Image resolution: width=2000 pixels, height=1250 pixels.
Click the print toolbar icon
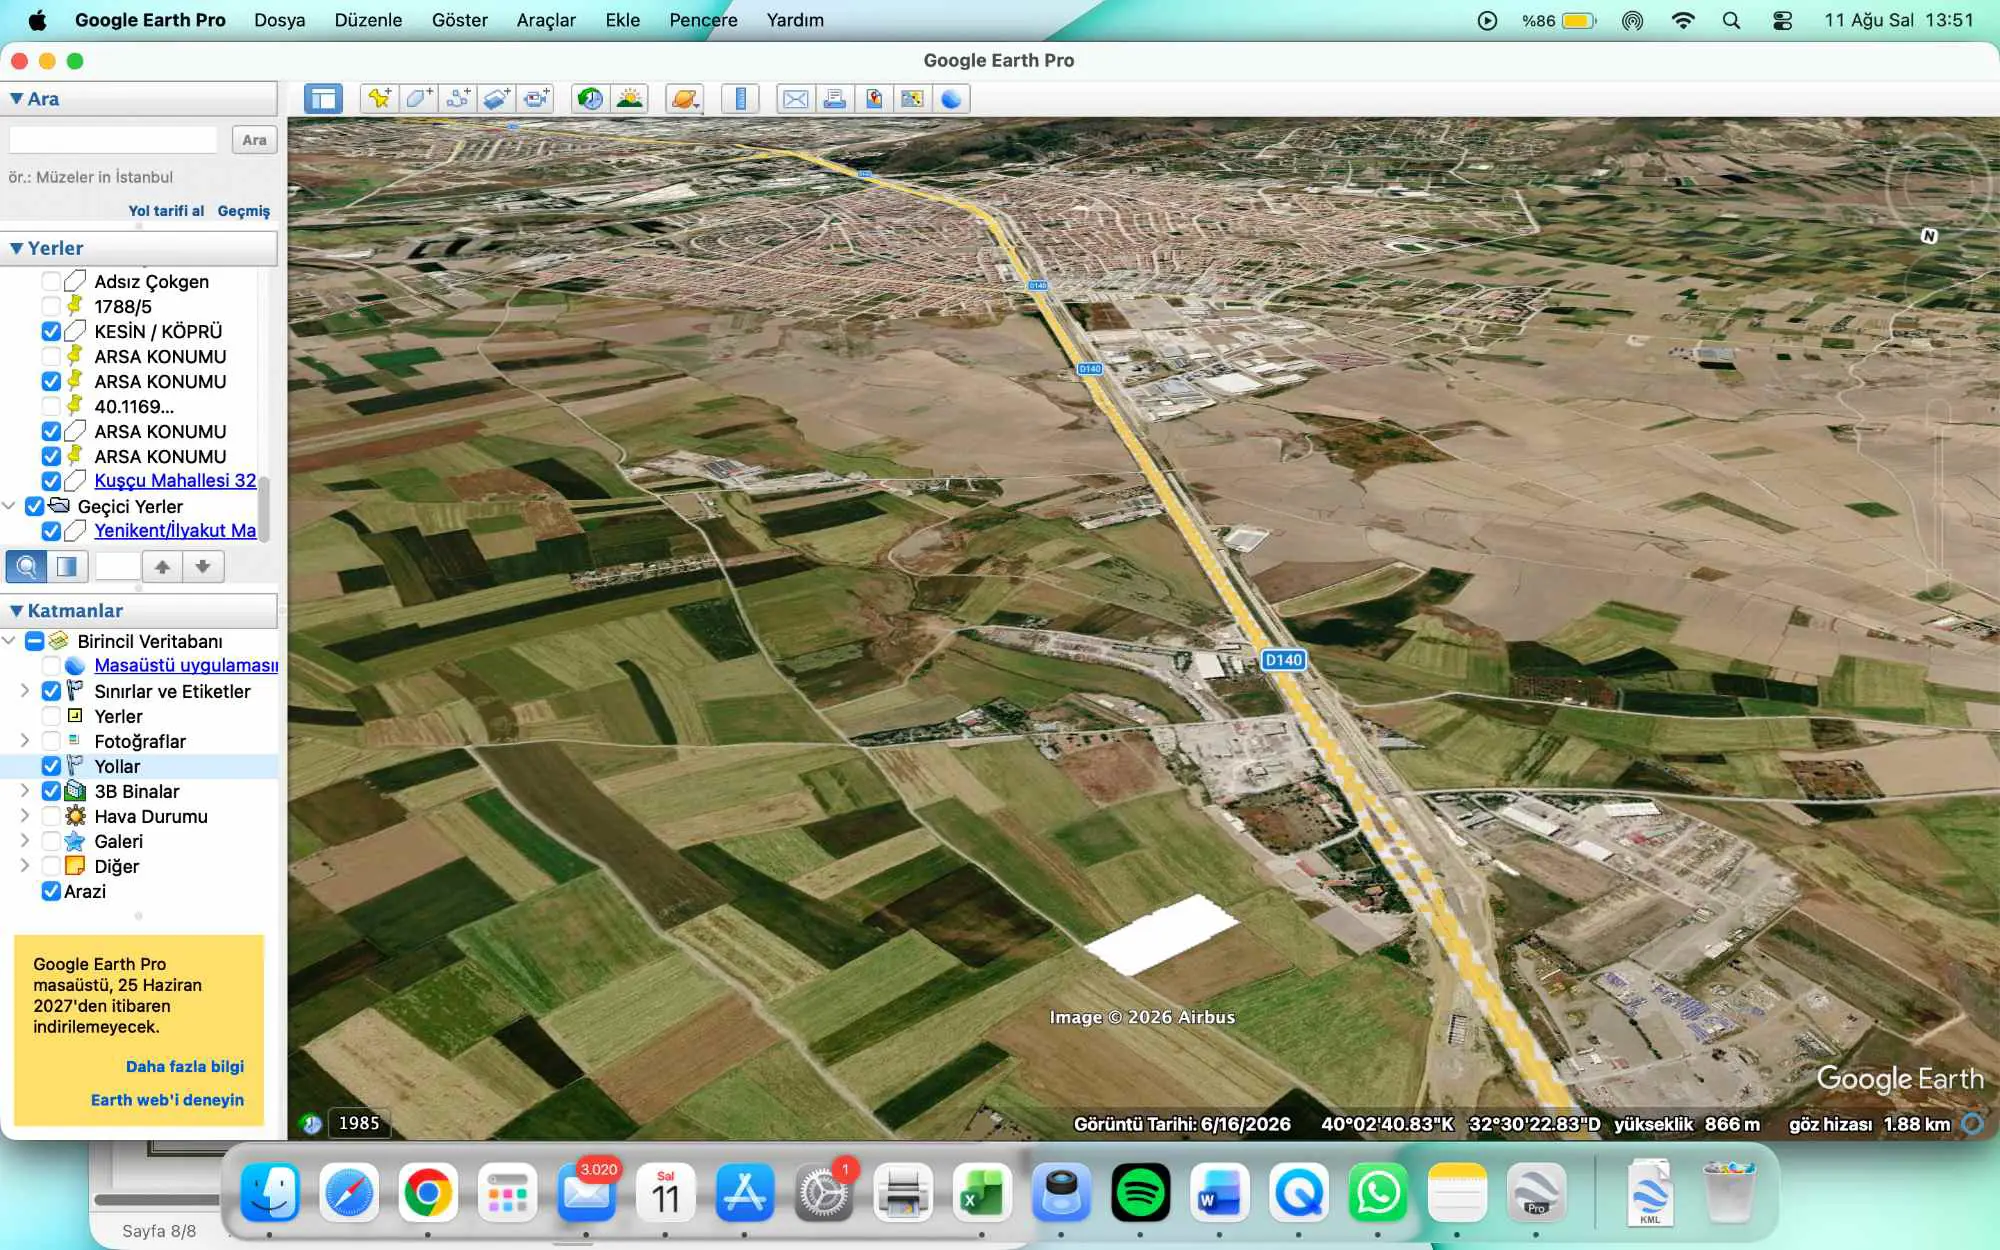[834, 98]
